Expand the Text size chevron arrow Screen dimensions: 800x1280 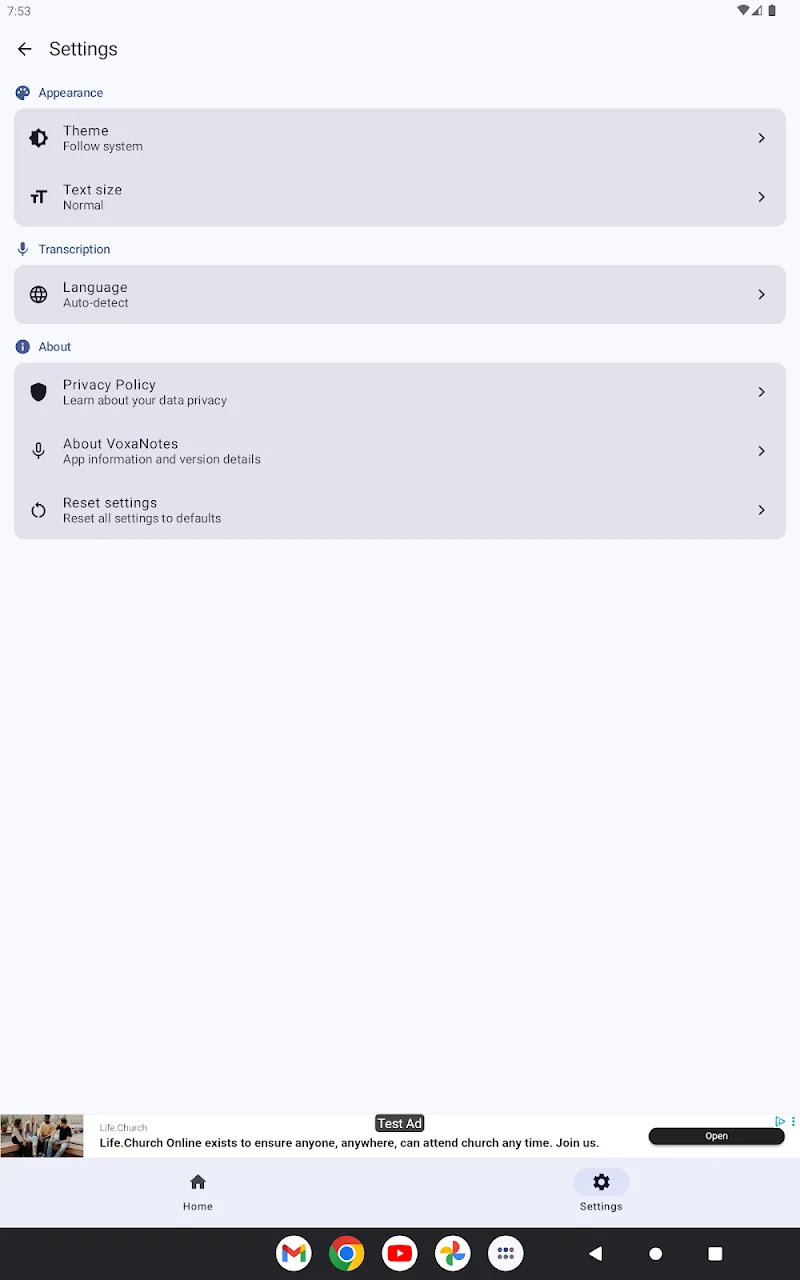click(761, 197)
